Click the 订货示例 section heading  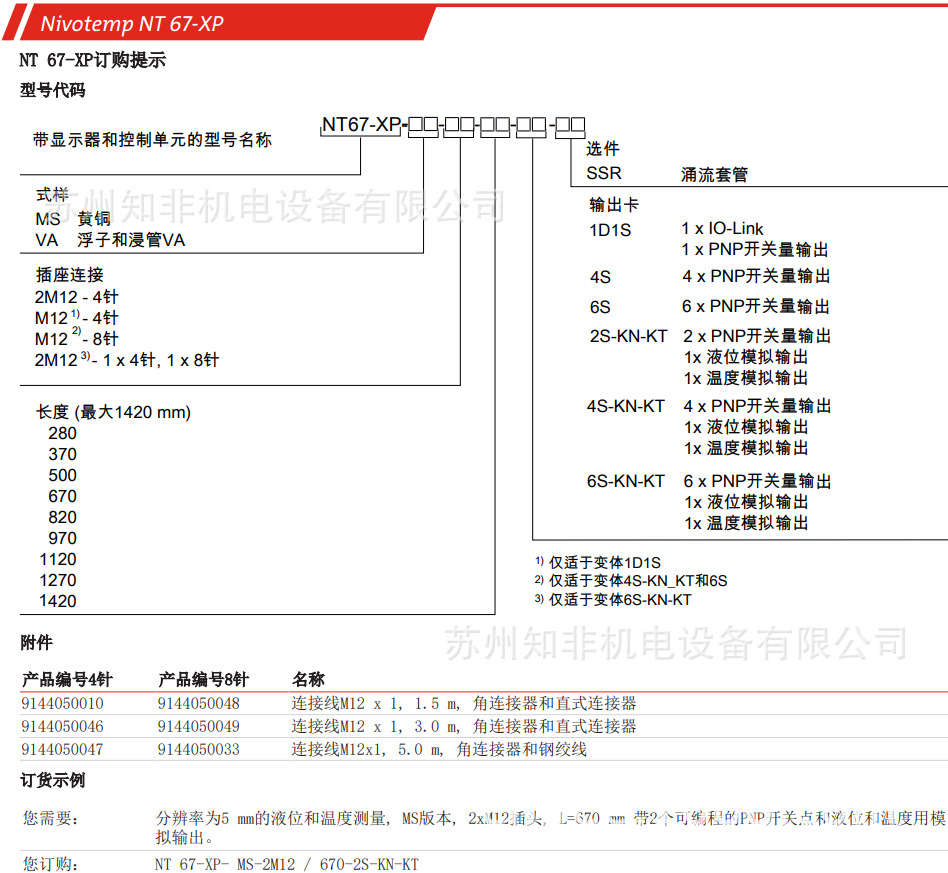53,781
